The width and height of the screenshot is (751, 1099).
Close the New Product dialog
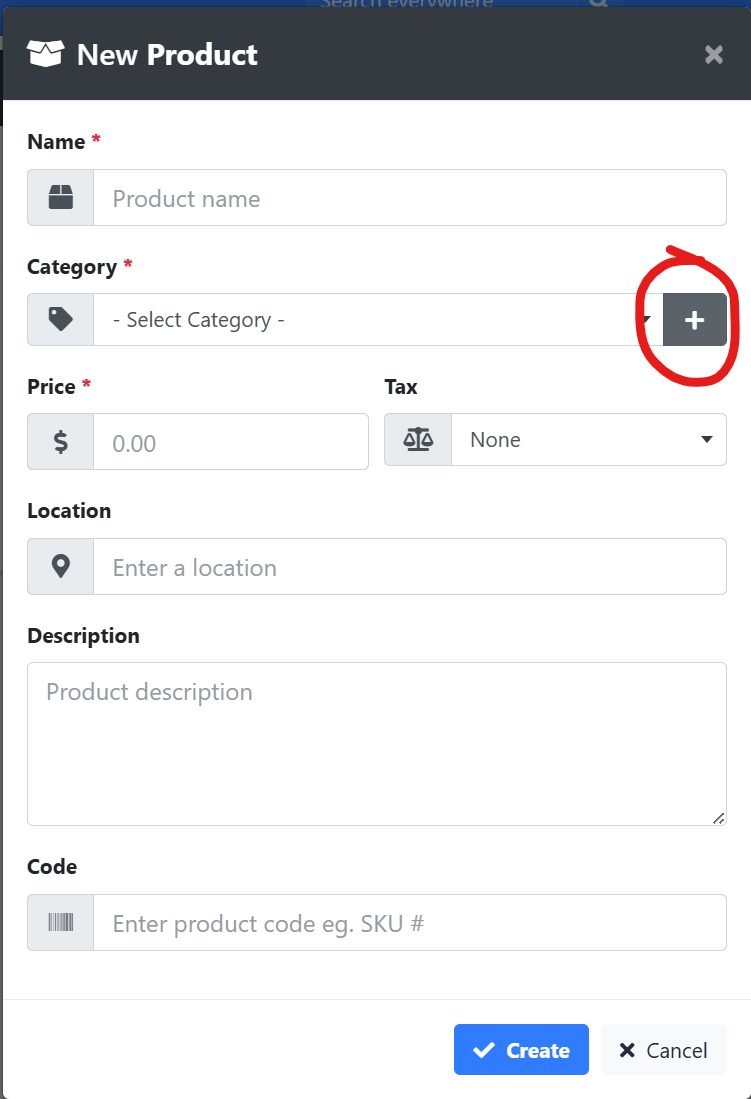click(714, 55)
